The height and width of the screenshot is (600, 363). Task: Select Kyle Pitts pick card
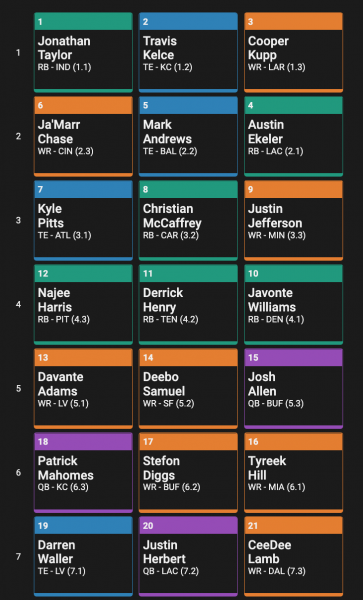(83, 221)
